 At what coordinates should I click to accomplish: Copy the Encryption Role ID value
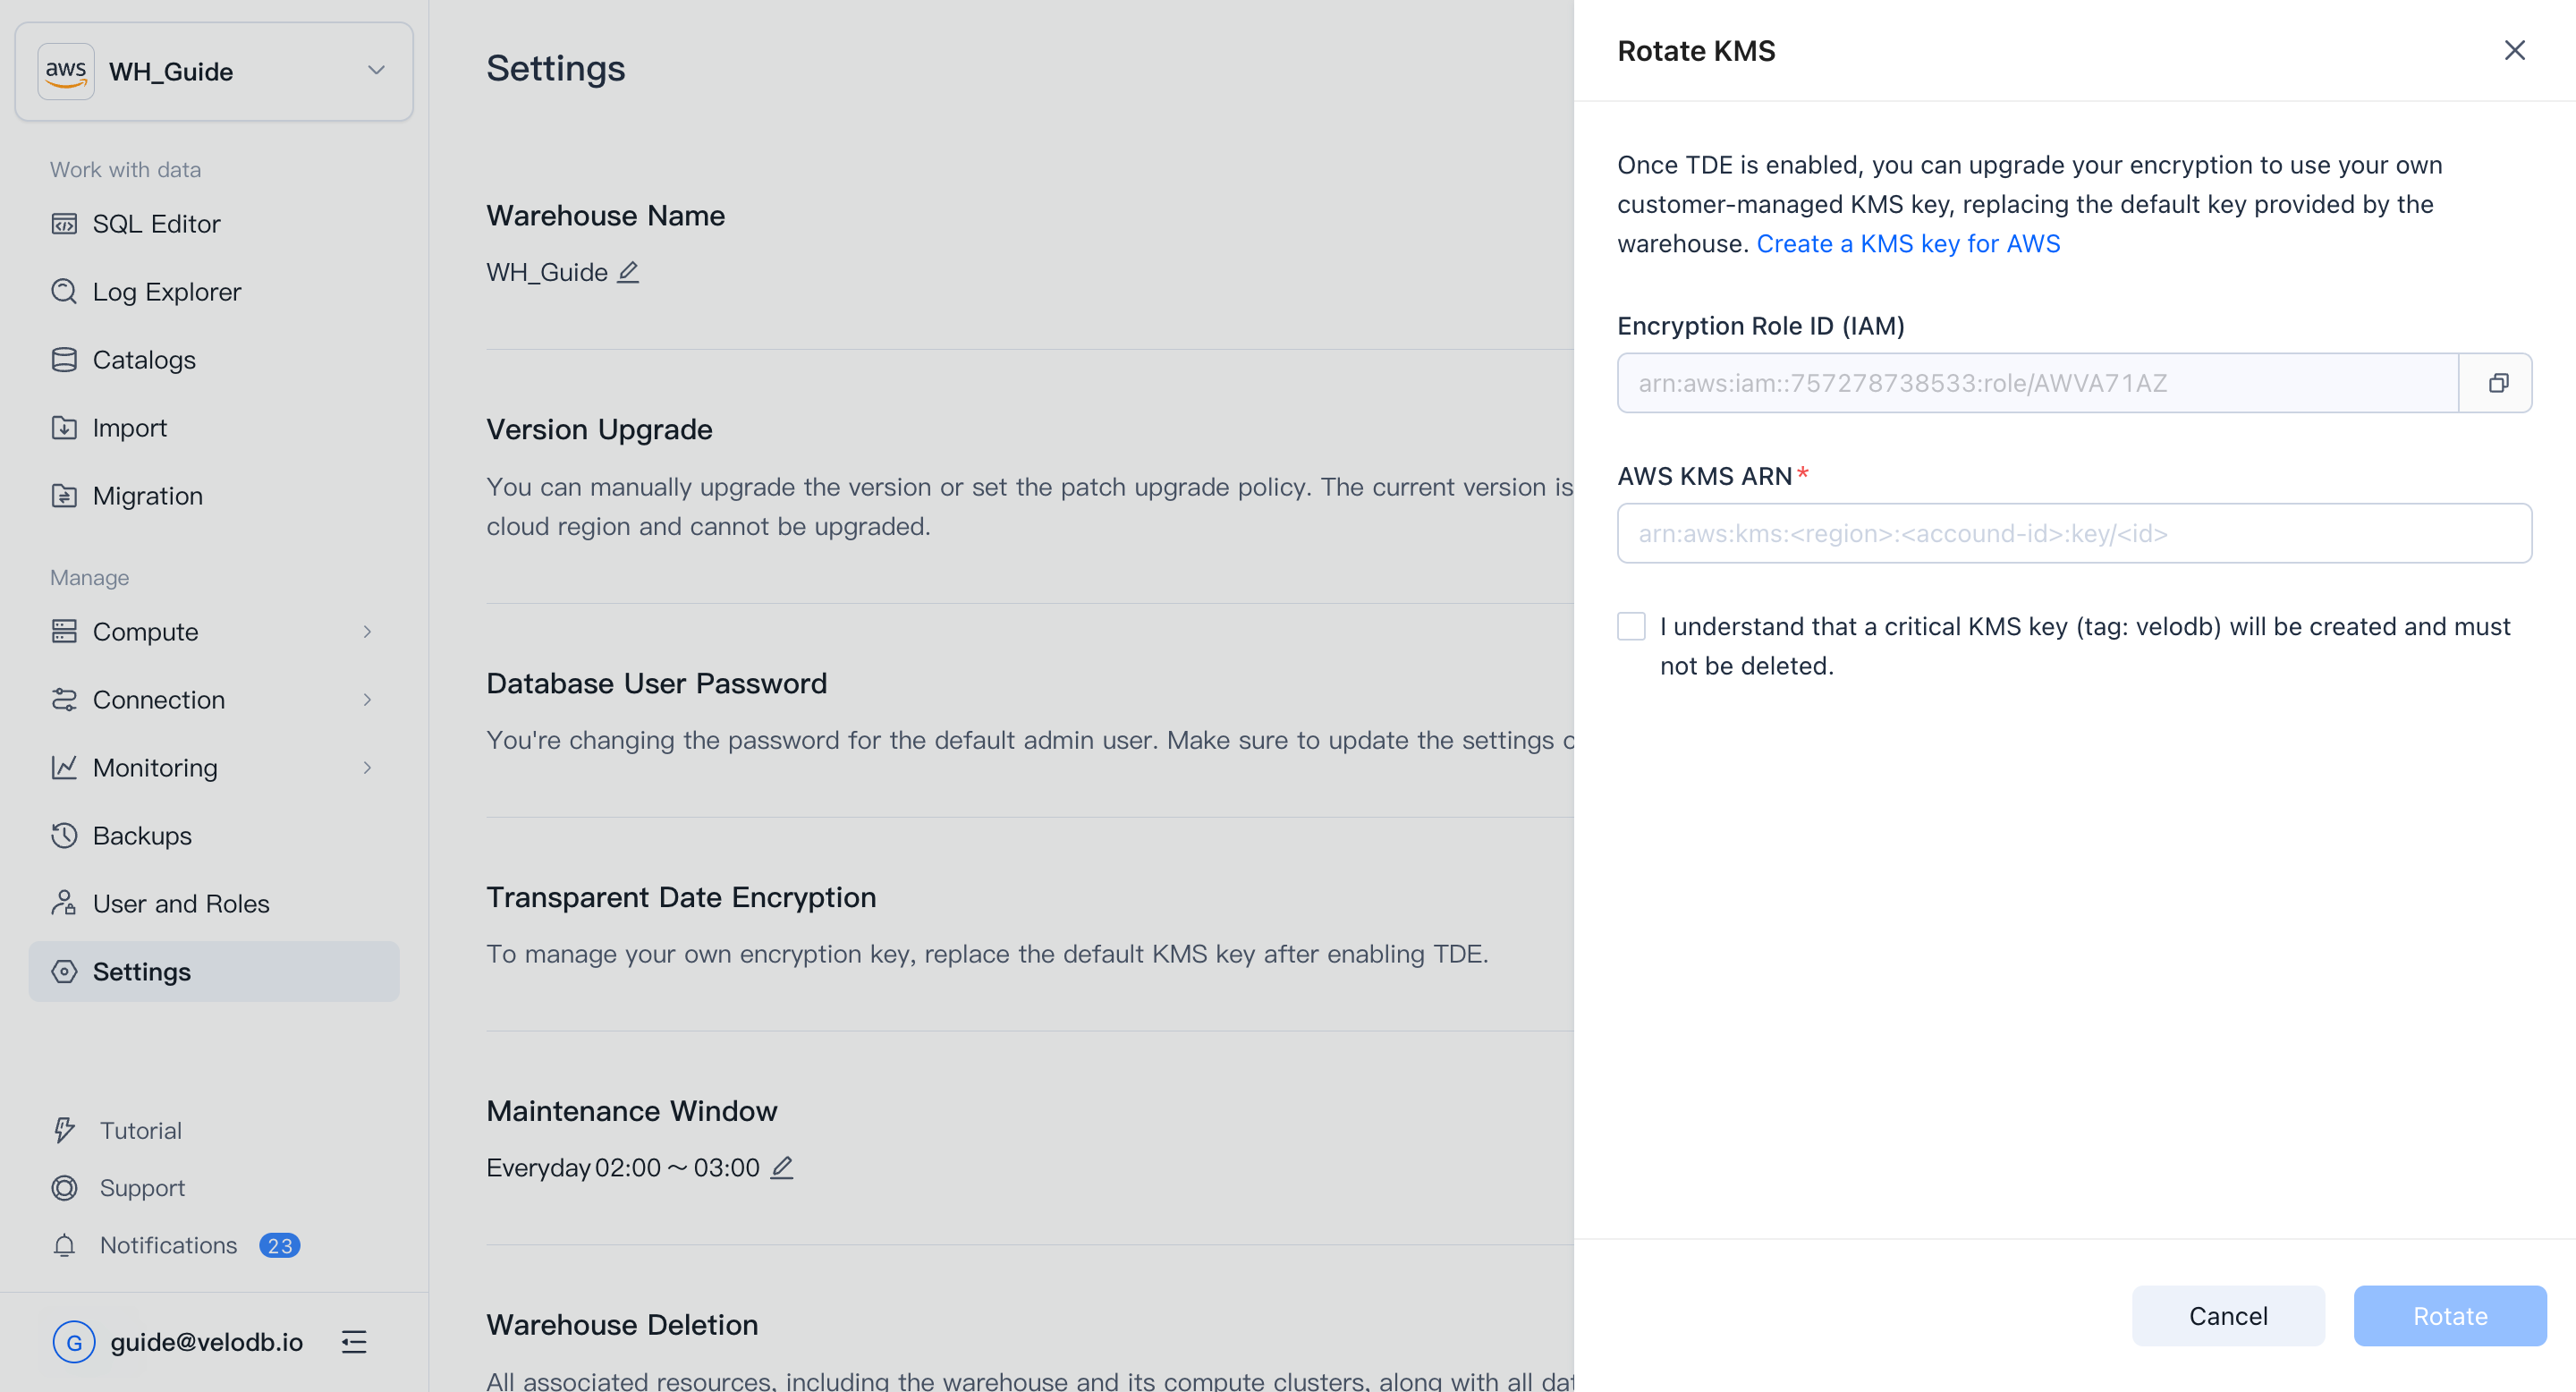pyautogui.click(x=2496, y=383)
